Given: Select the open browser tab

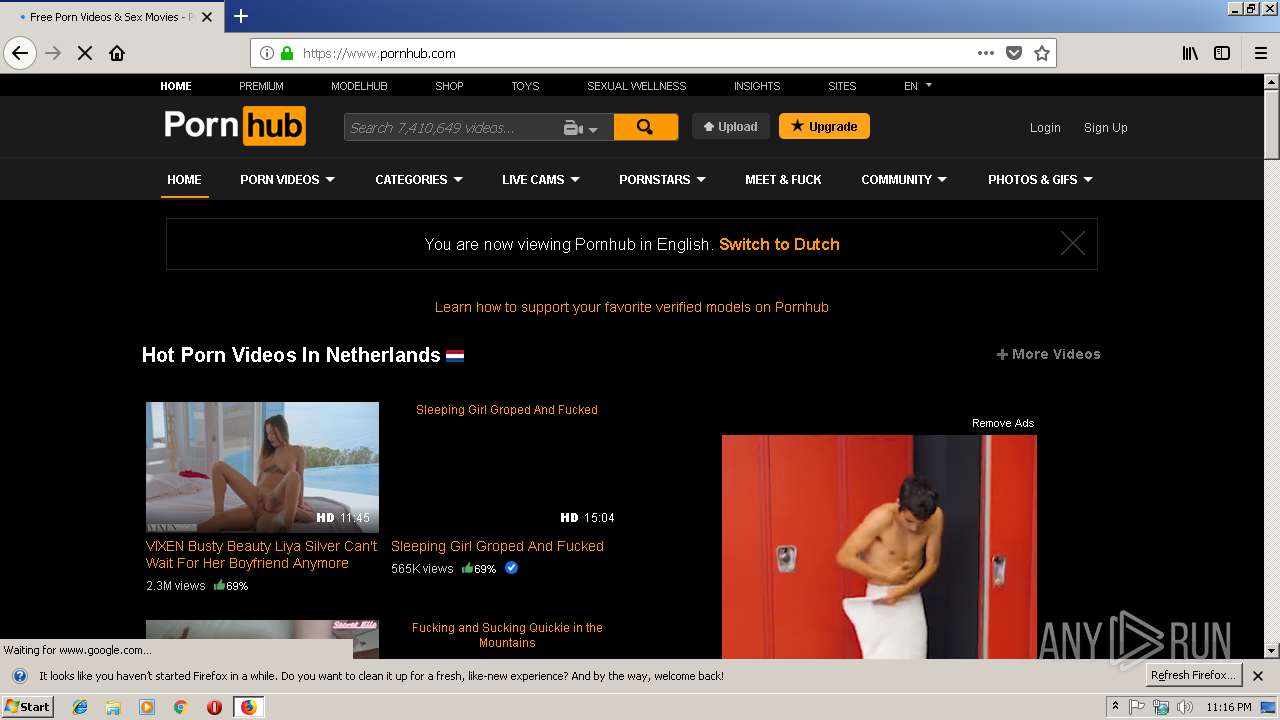Looking at the screenshot, I should pyautogui.click(x=111, y=17).
